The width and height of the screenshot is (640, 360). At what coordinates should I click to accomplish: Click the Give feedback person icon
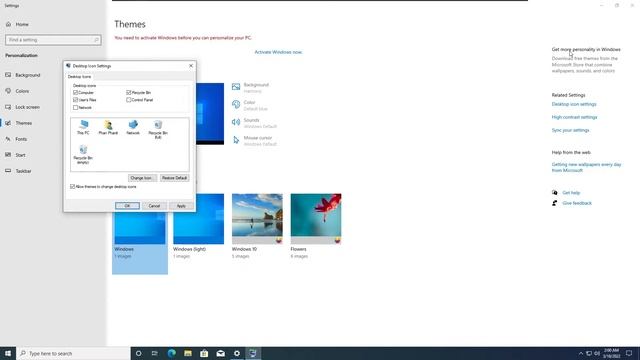[x=555, y=203]
